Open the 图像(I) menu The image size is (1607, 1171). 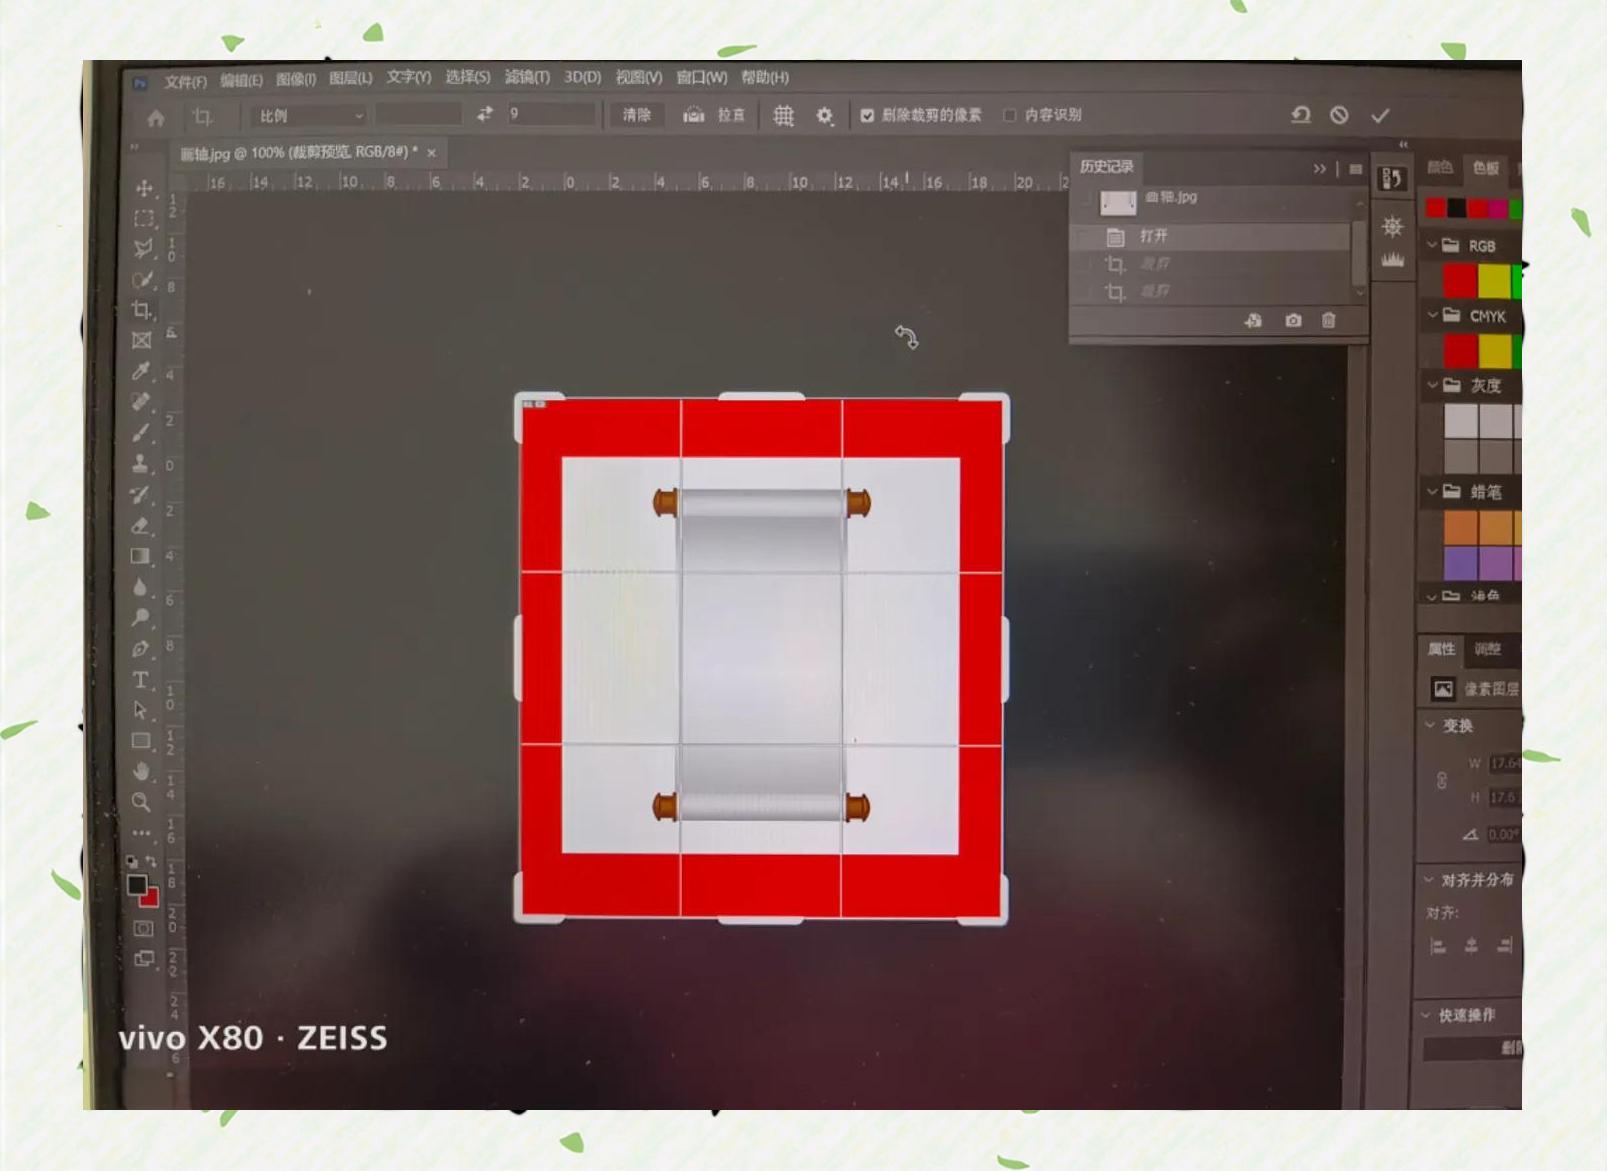(295, 79)
